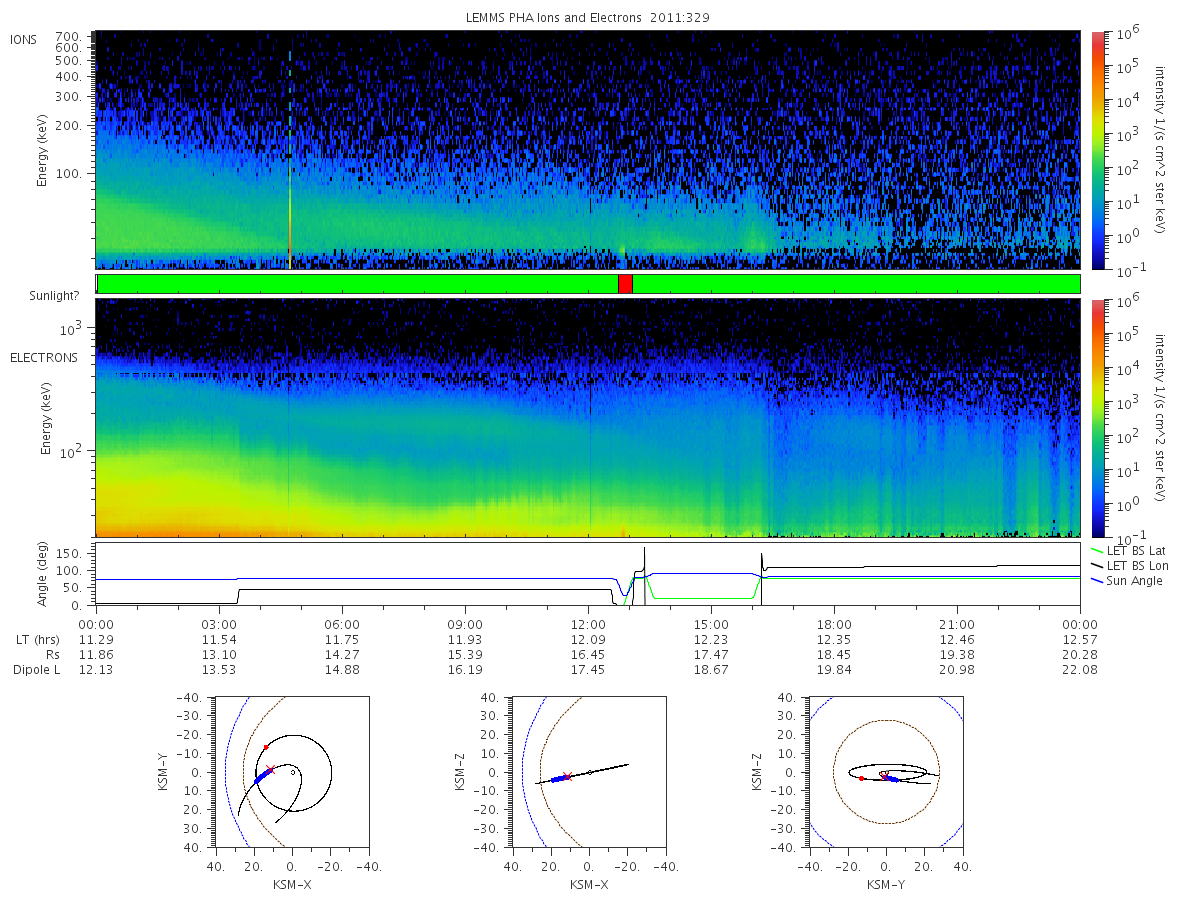Screen dimensions: 1200x900
Task: Open the KSM-Y versus KSM-Z orbit plot
Action: [885, 772]
